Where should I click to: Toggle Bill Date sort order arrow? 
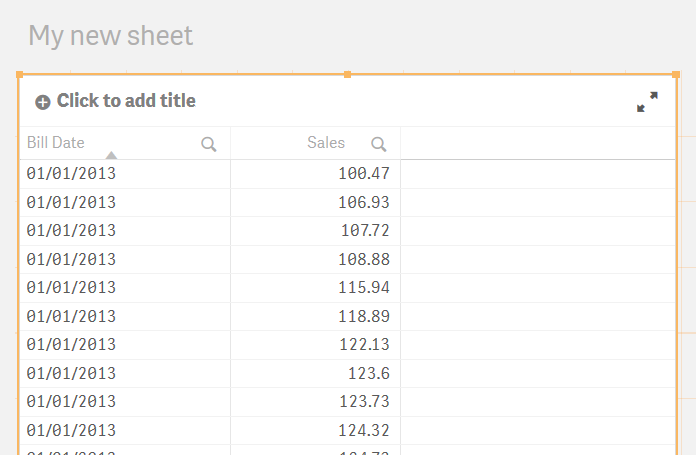111,155
